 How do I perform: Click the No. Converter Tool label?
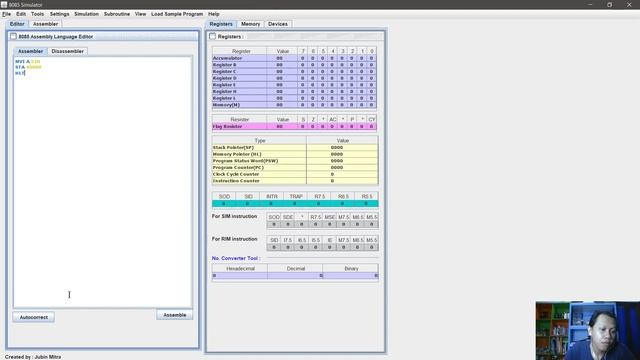coord(236,258)
